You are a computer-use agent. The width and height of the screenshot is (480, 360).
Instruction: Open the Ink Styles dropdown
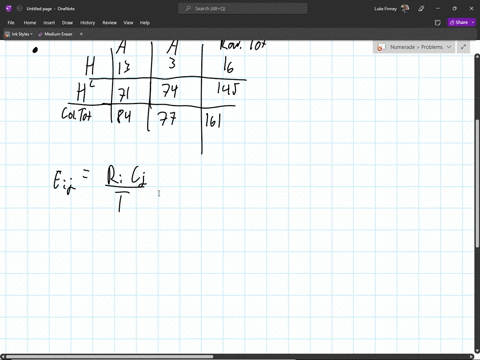click(x=19, y=34)
